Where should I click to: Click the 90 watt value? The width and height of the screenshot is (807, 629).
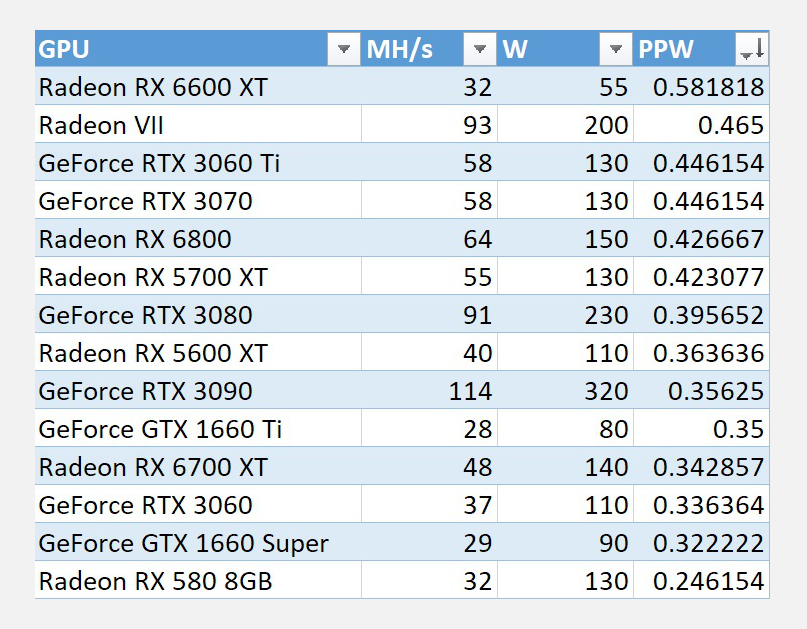pyautogui.click(x=613, y=544)
